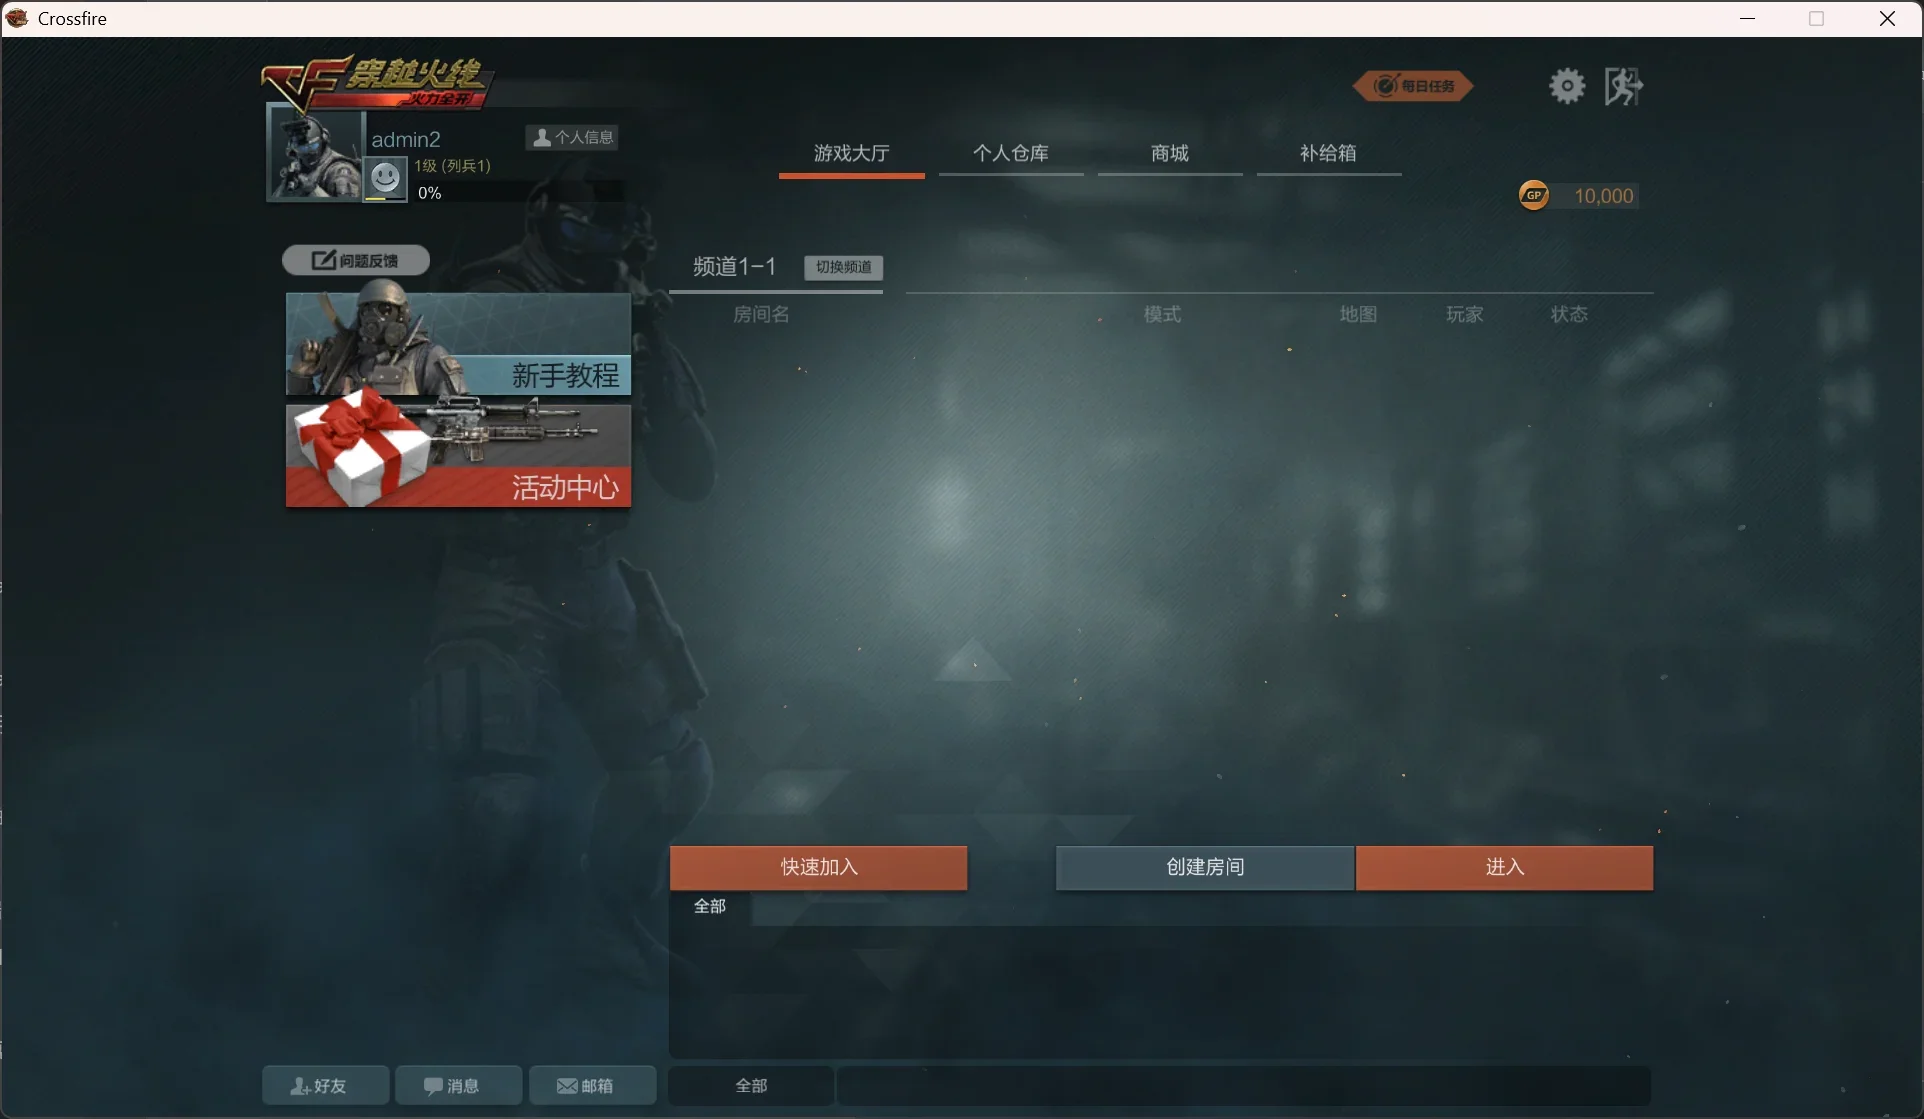Viewport: 1924px width, 1119px height.
Task: Click the 进入 enter button
Action: coord(1504,867)
